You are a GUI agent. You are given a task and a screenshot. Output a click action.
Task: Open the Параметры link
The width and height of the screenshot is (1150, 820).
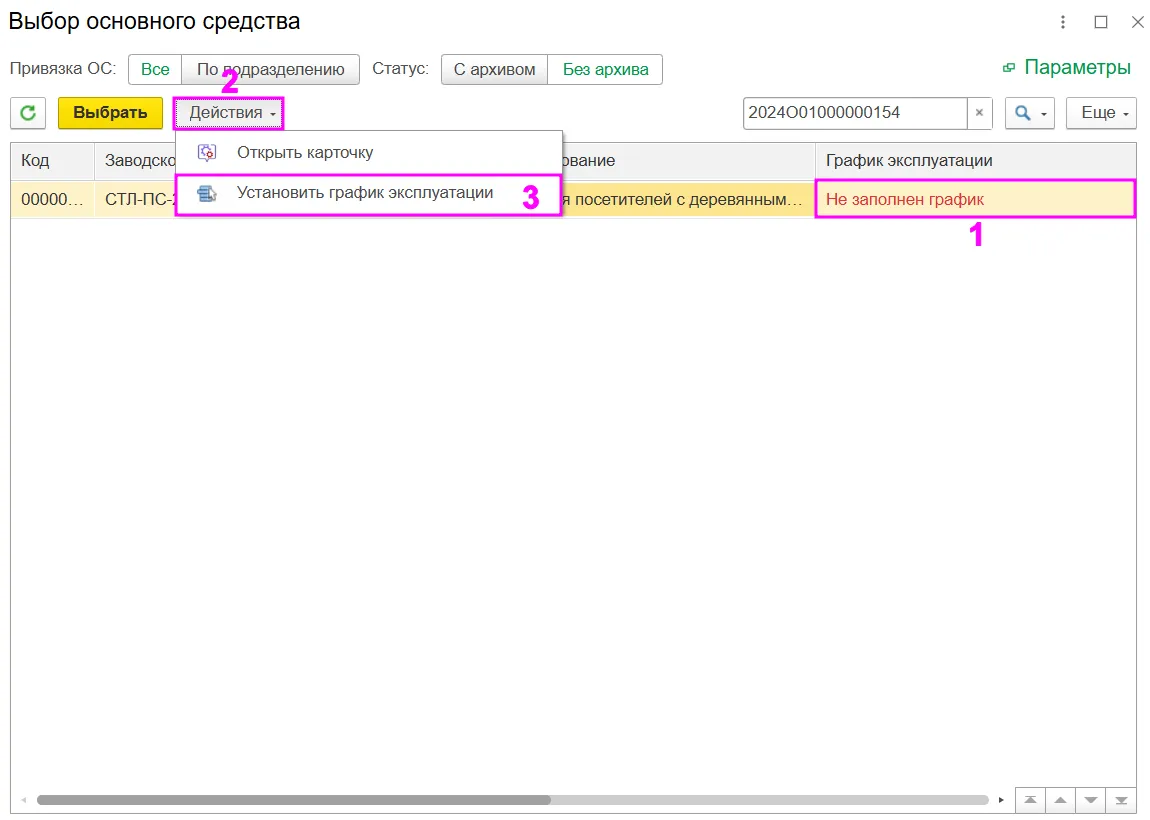point(1067,67)
